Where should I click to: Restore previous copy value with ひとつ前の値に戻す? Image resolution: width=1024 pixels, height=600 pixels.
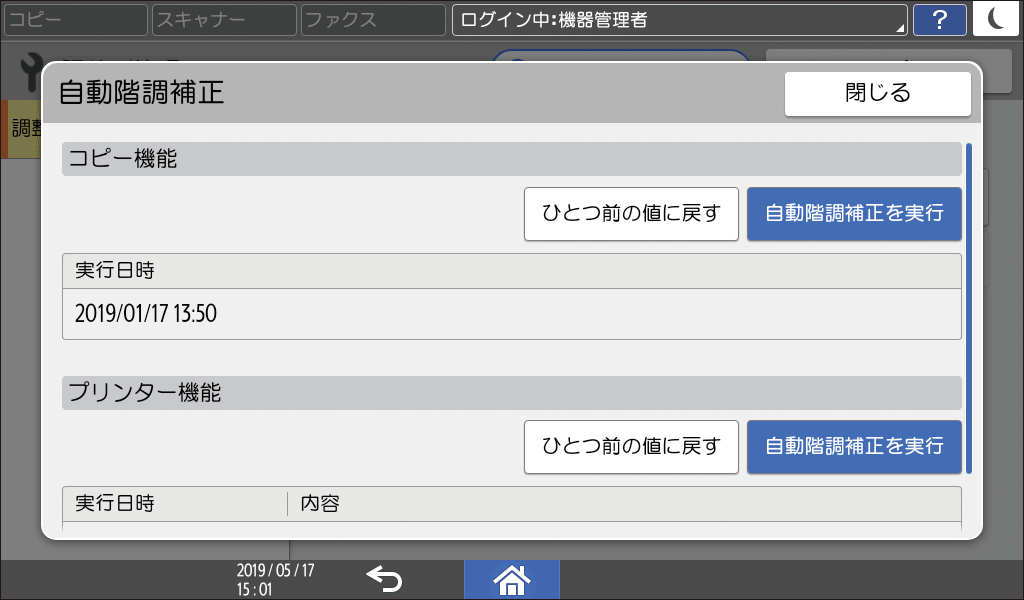[x=631, y=213]
